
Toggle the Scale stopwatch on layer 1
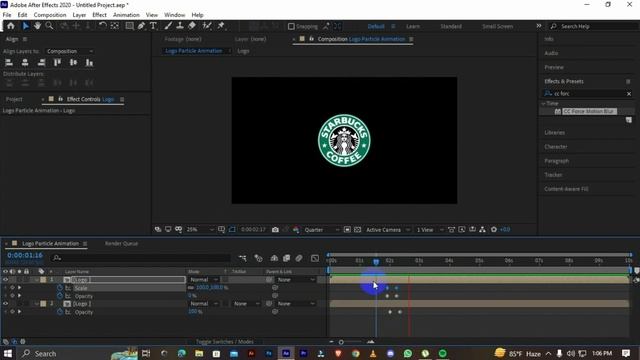click(x=60, y=288)
